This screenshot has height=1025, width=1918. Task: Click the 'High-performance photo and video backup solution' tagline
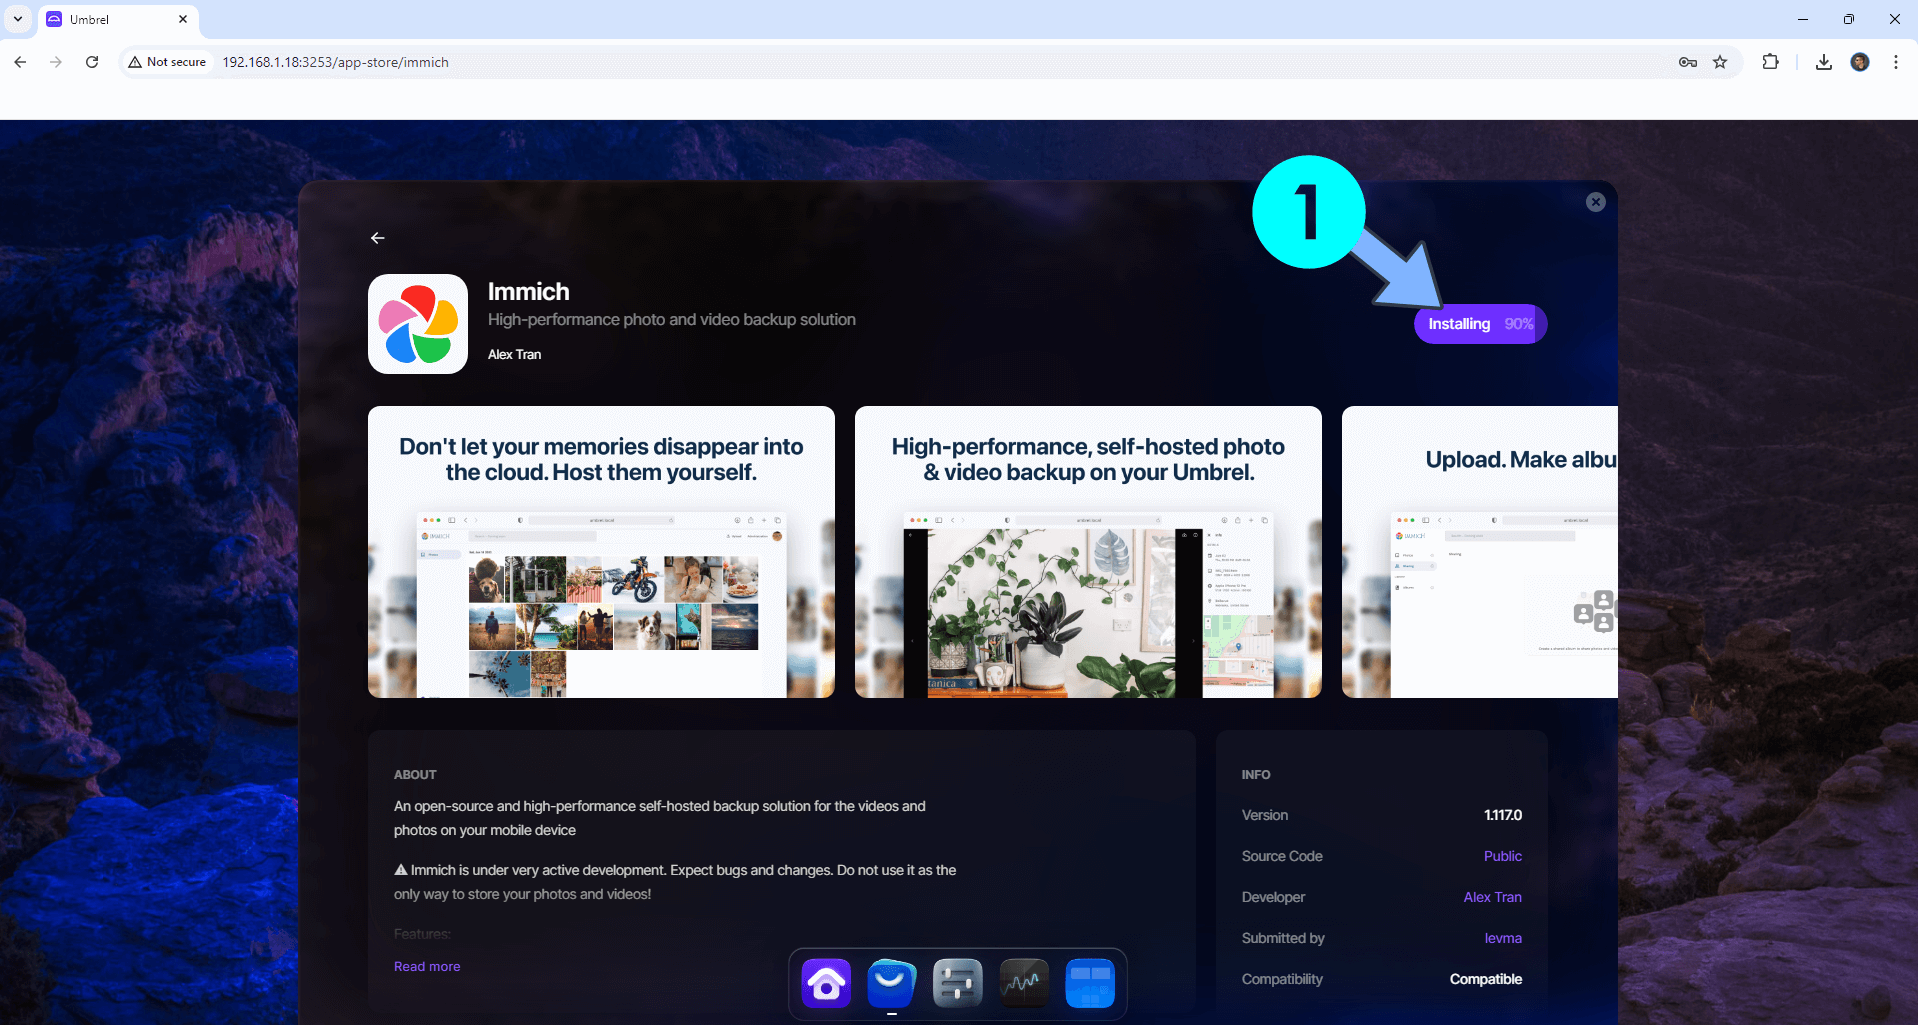pyautogui.click(x=672, y=319)
